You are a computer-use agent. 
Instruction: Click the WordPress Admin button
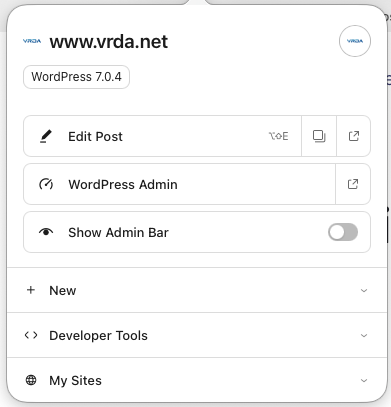point(179,184)
